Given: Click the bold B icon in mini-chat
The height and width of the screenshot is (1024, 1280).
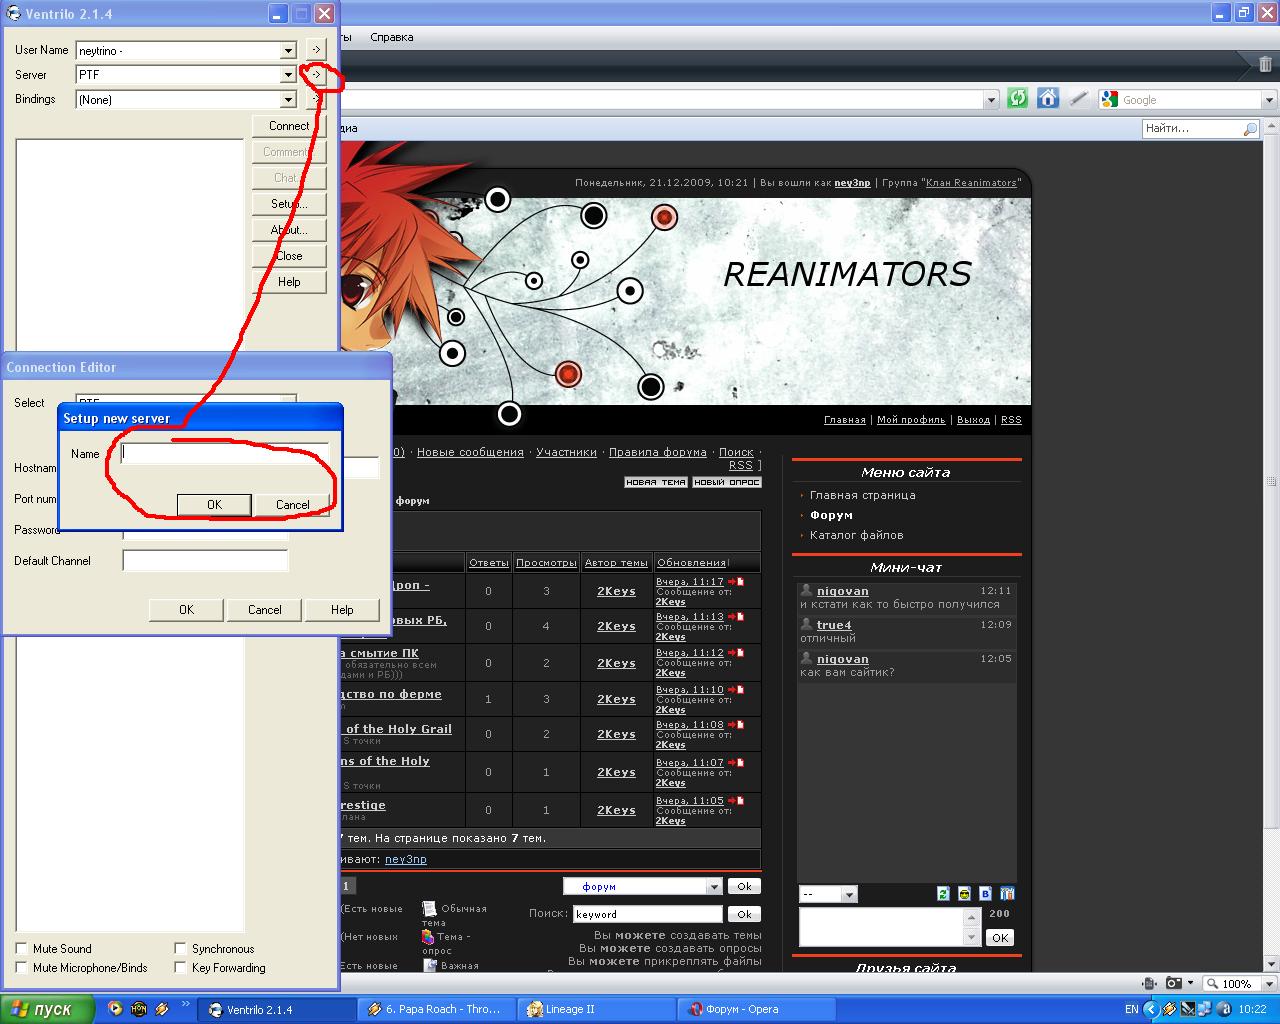Looking at the screenshot, I should pyautogui.click(x=985, y=893).
